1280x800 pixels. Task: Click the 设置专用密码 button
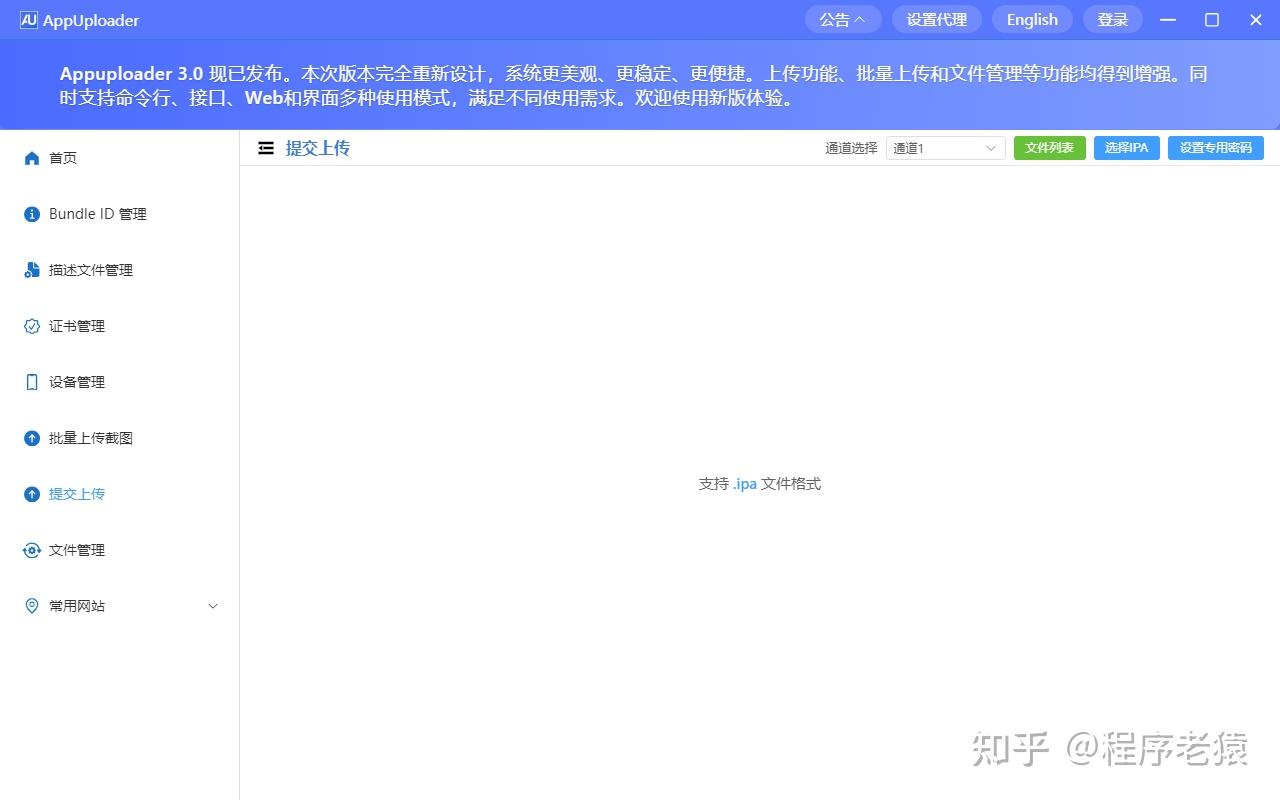pyautogui.click(x=1216, y=148)
